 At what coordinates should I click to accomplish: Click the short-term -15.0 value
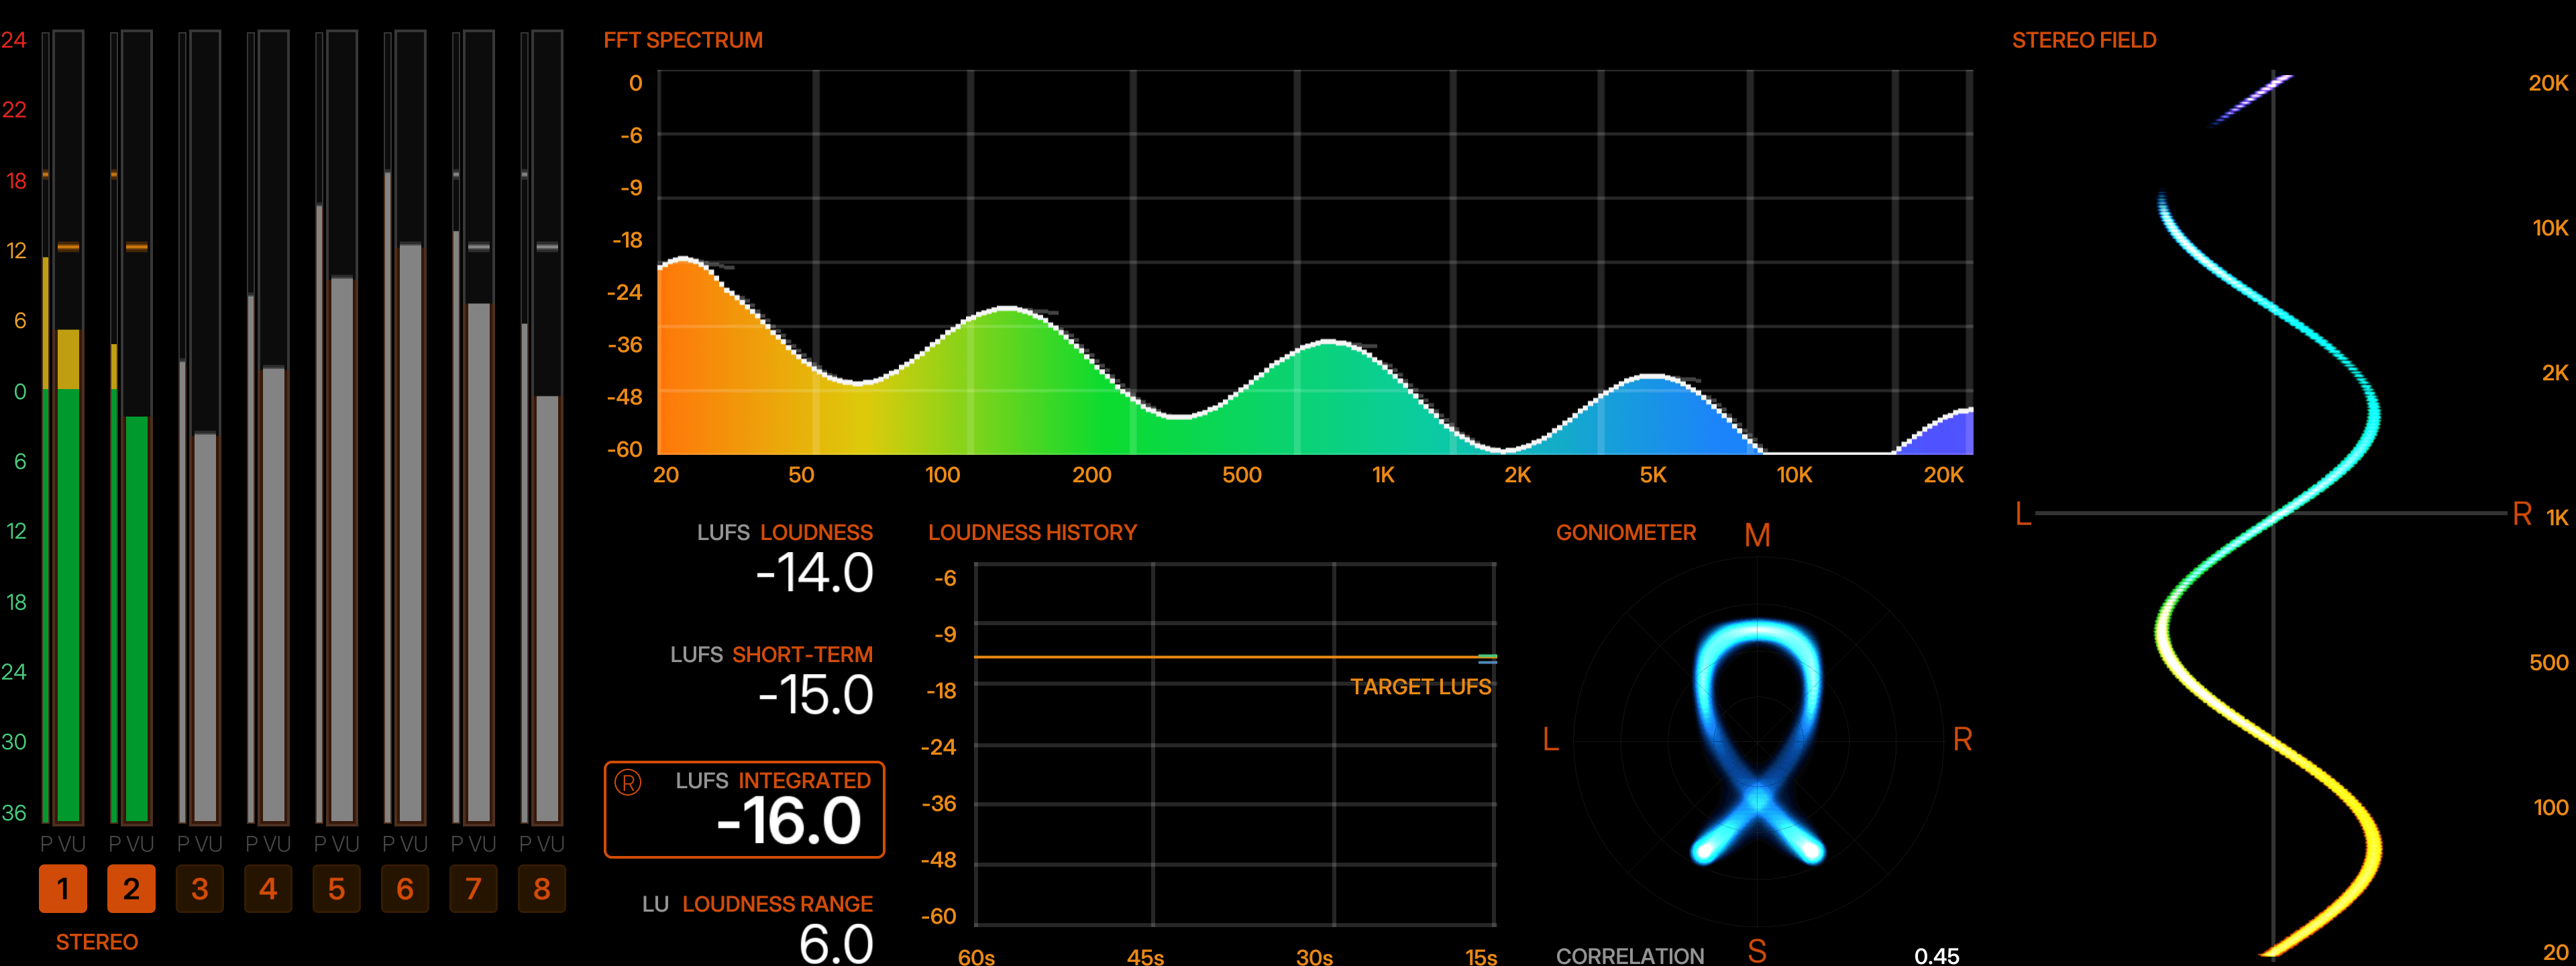coord(815,695)
